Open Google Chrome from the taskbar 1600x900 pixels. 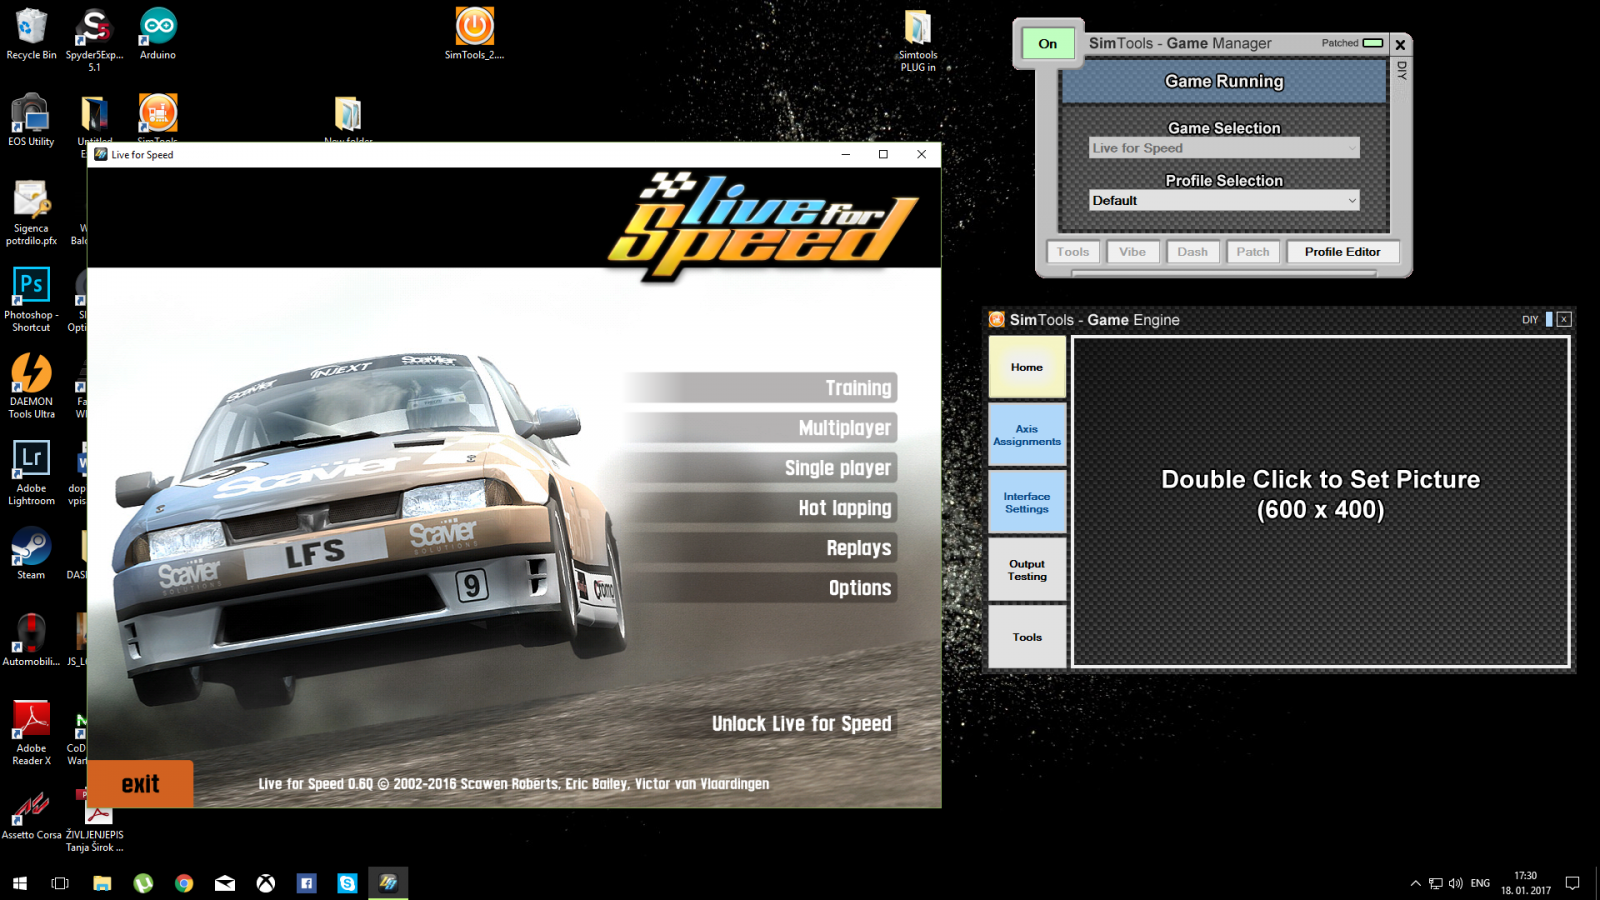[x=184, y=883]
